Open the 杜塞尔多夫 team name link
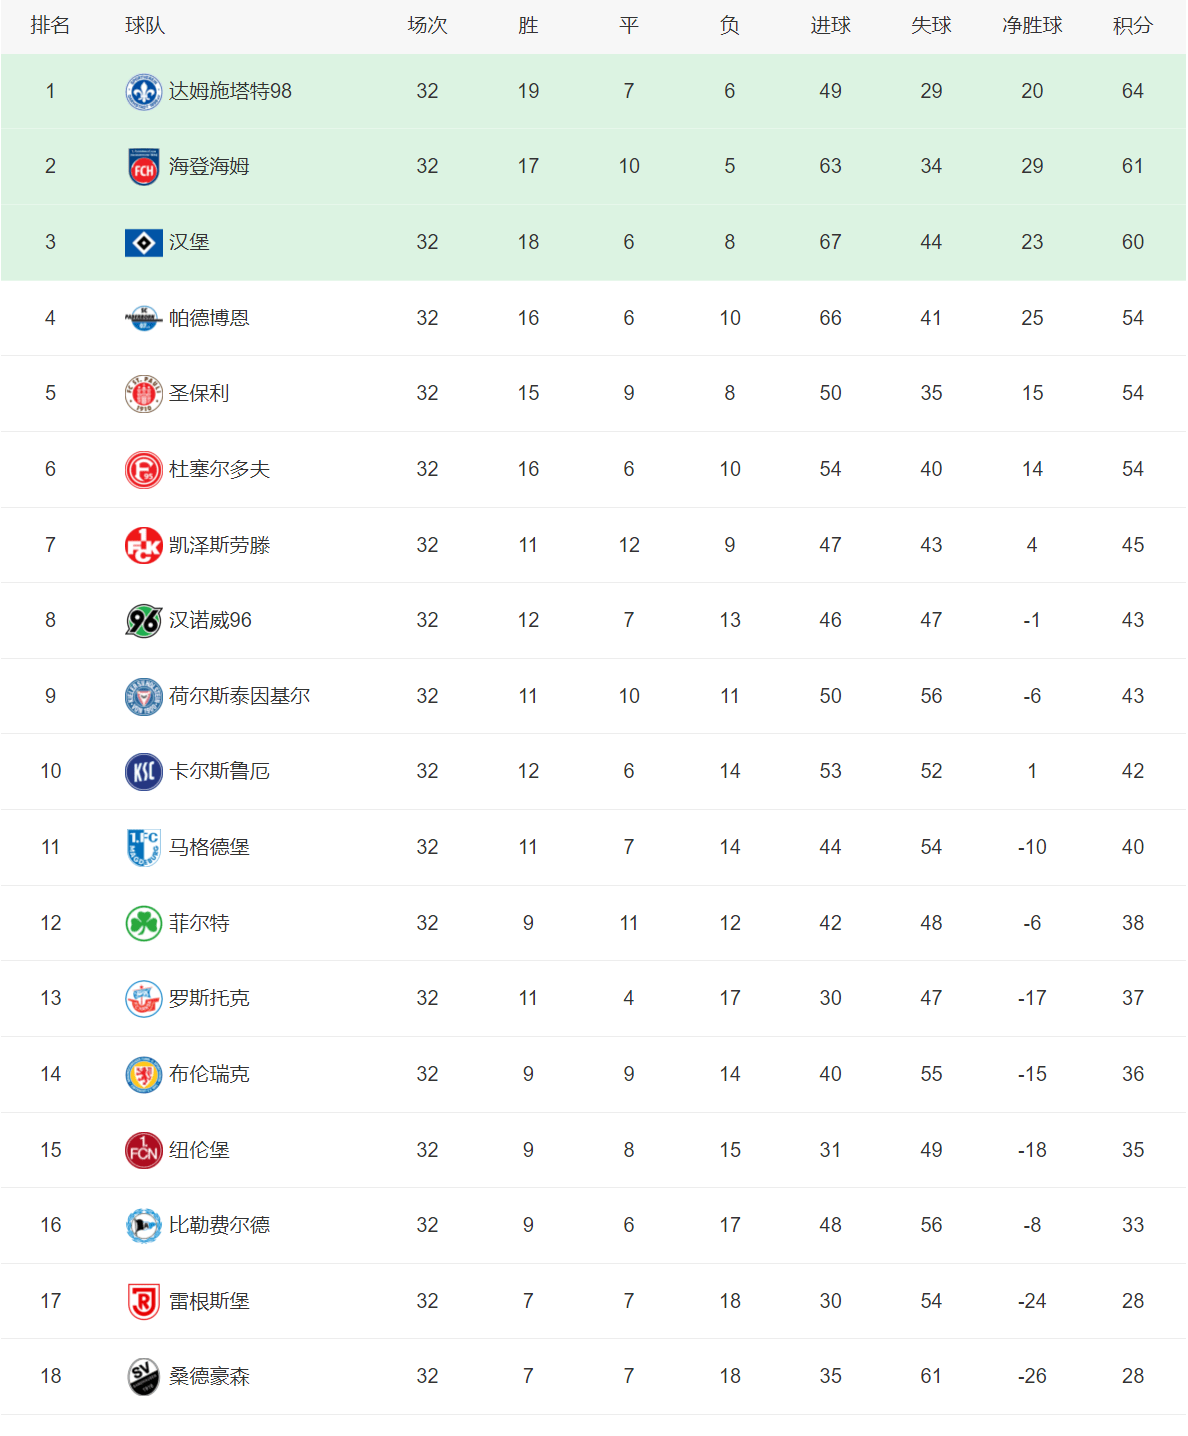Viewport: 1188px width, 1436px height. 219,470
